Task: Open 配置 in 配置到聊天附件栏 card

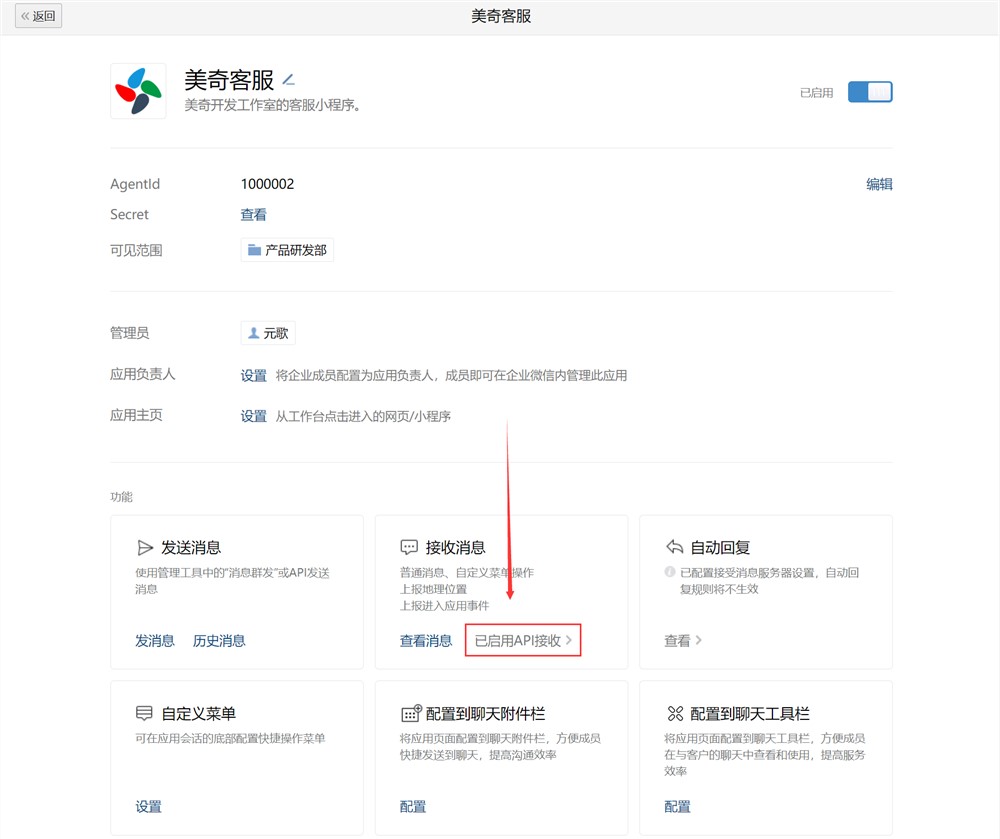Action: click(x=413, y=806)
